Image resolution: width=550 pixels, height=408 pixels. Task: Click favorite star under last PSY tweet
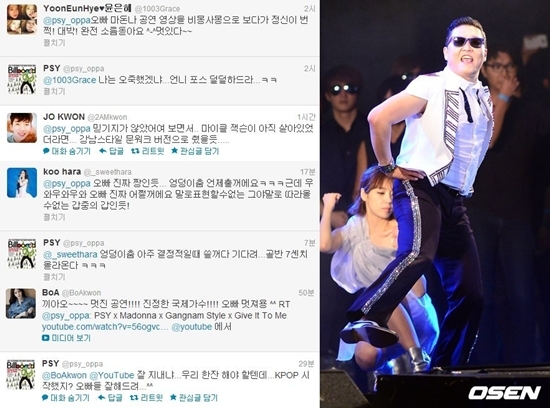pos(173,397)
